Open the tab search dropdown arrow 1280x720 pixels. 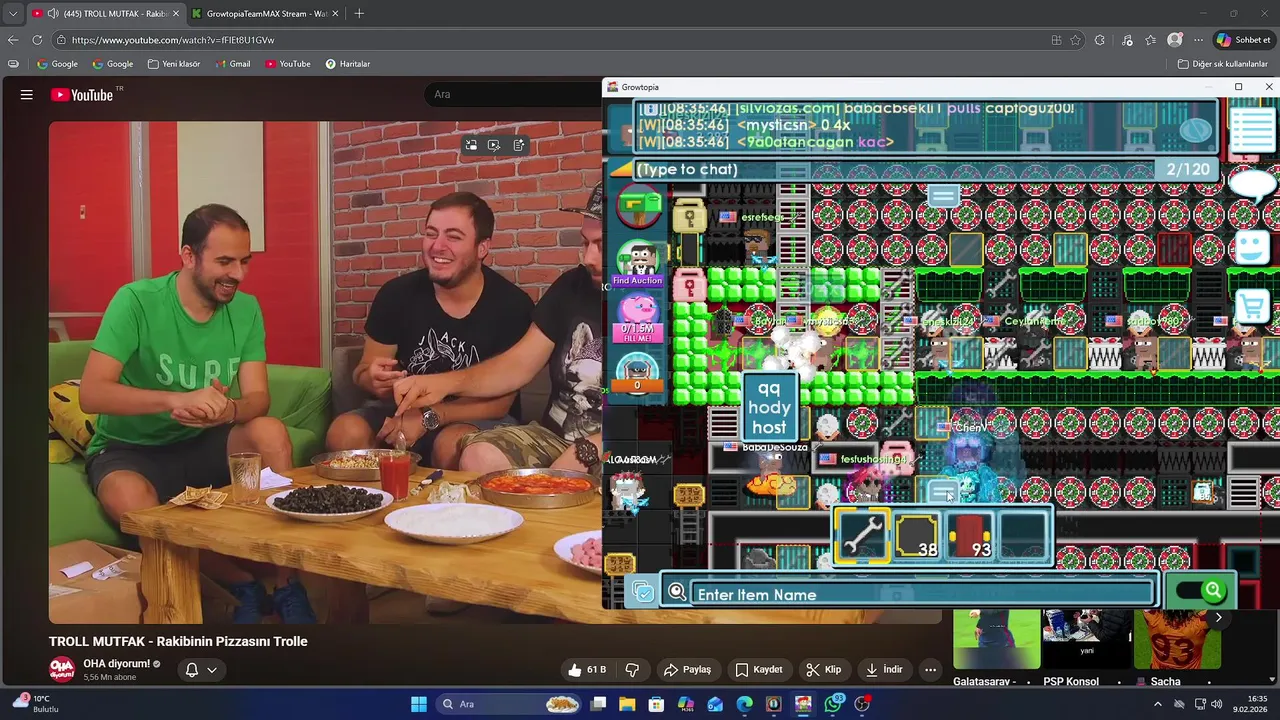tap(12, 14)
